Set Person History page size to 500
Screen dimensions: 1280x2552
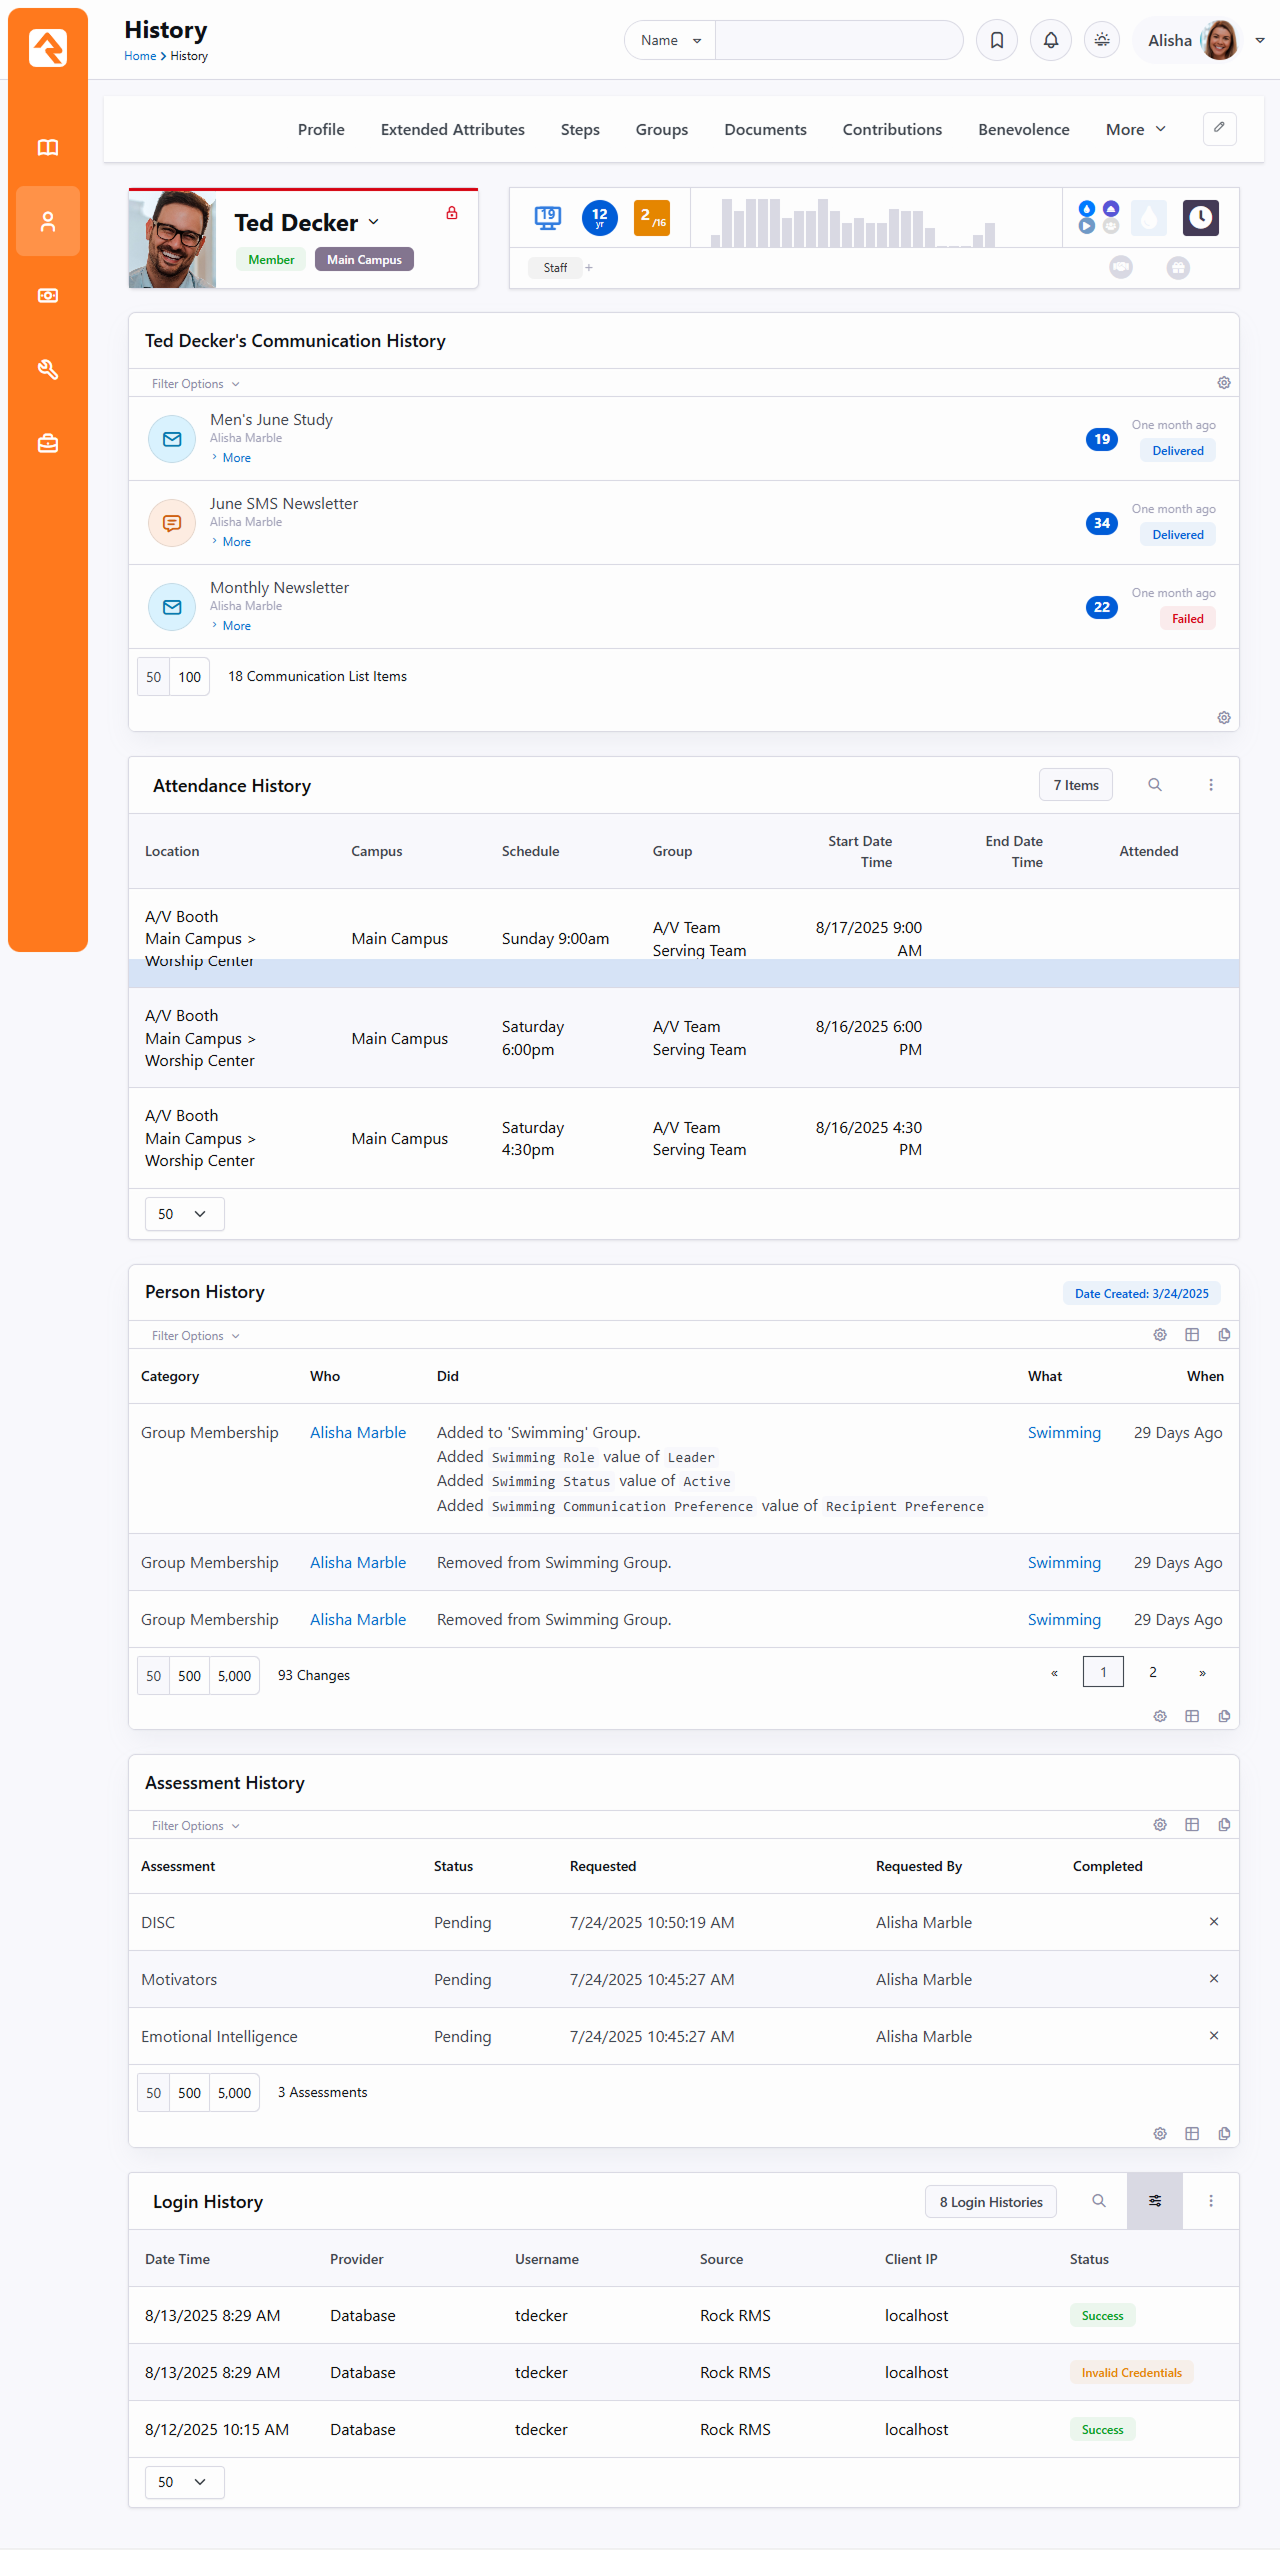[x=189, y=1676]
